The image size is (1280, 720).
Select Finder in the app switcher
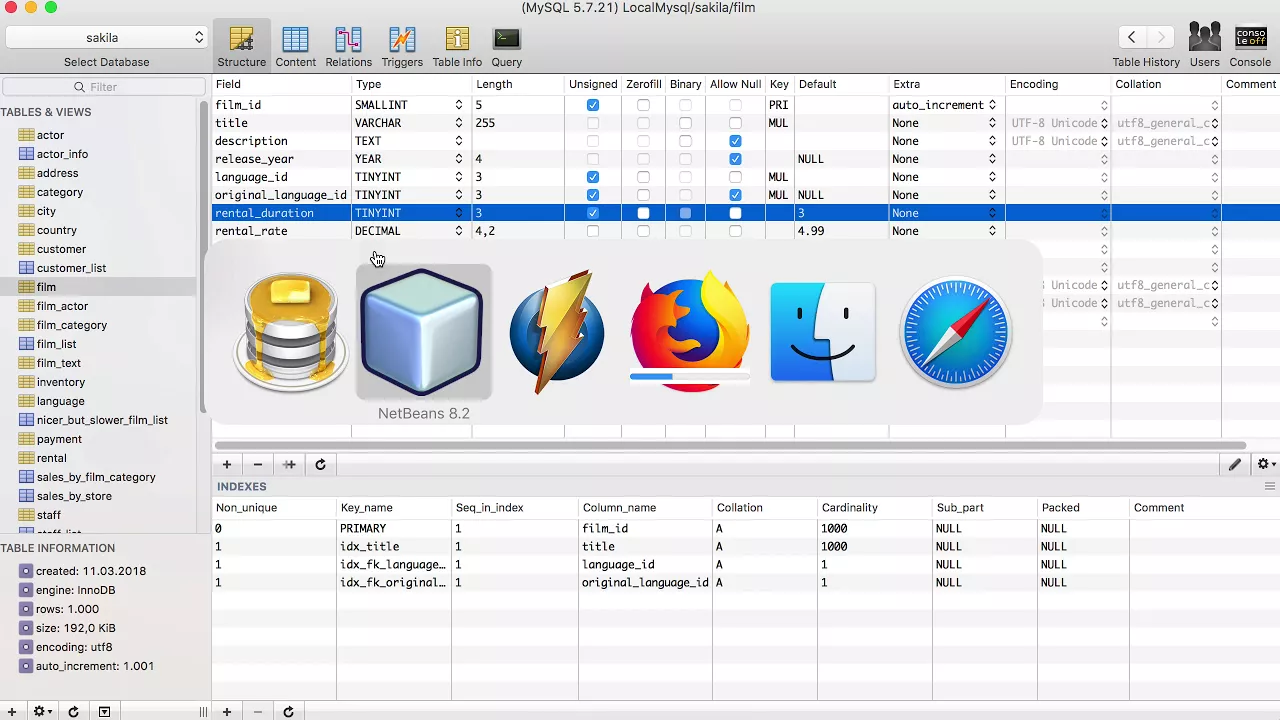click(x=823, y=332)
